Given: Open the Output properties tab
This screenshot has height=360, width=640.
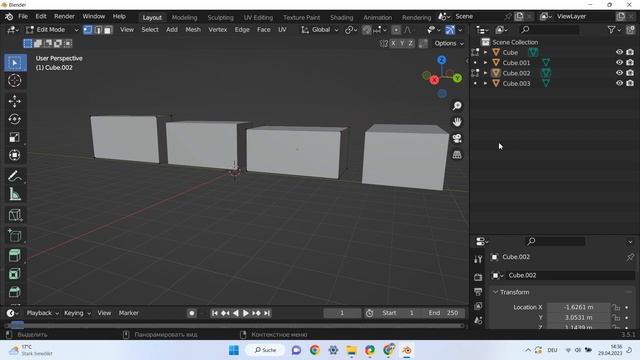Looking at the screenshot, I should 478,292.
